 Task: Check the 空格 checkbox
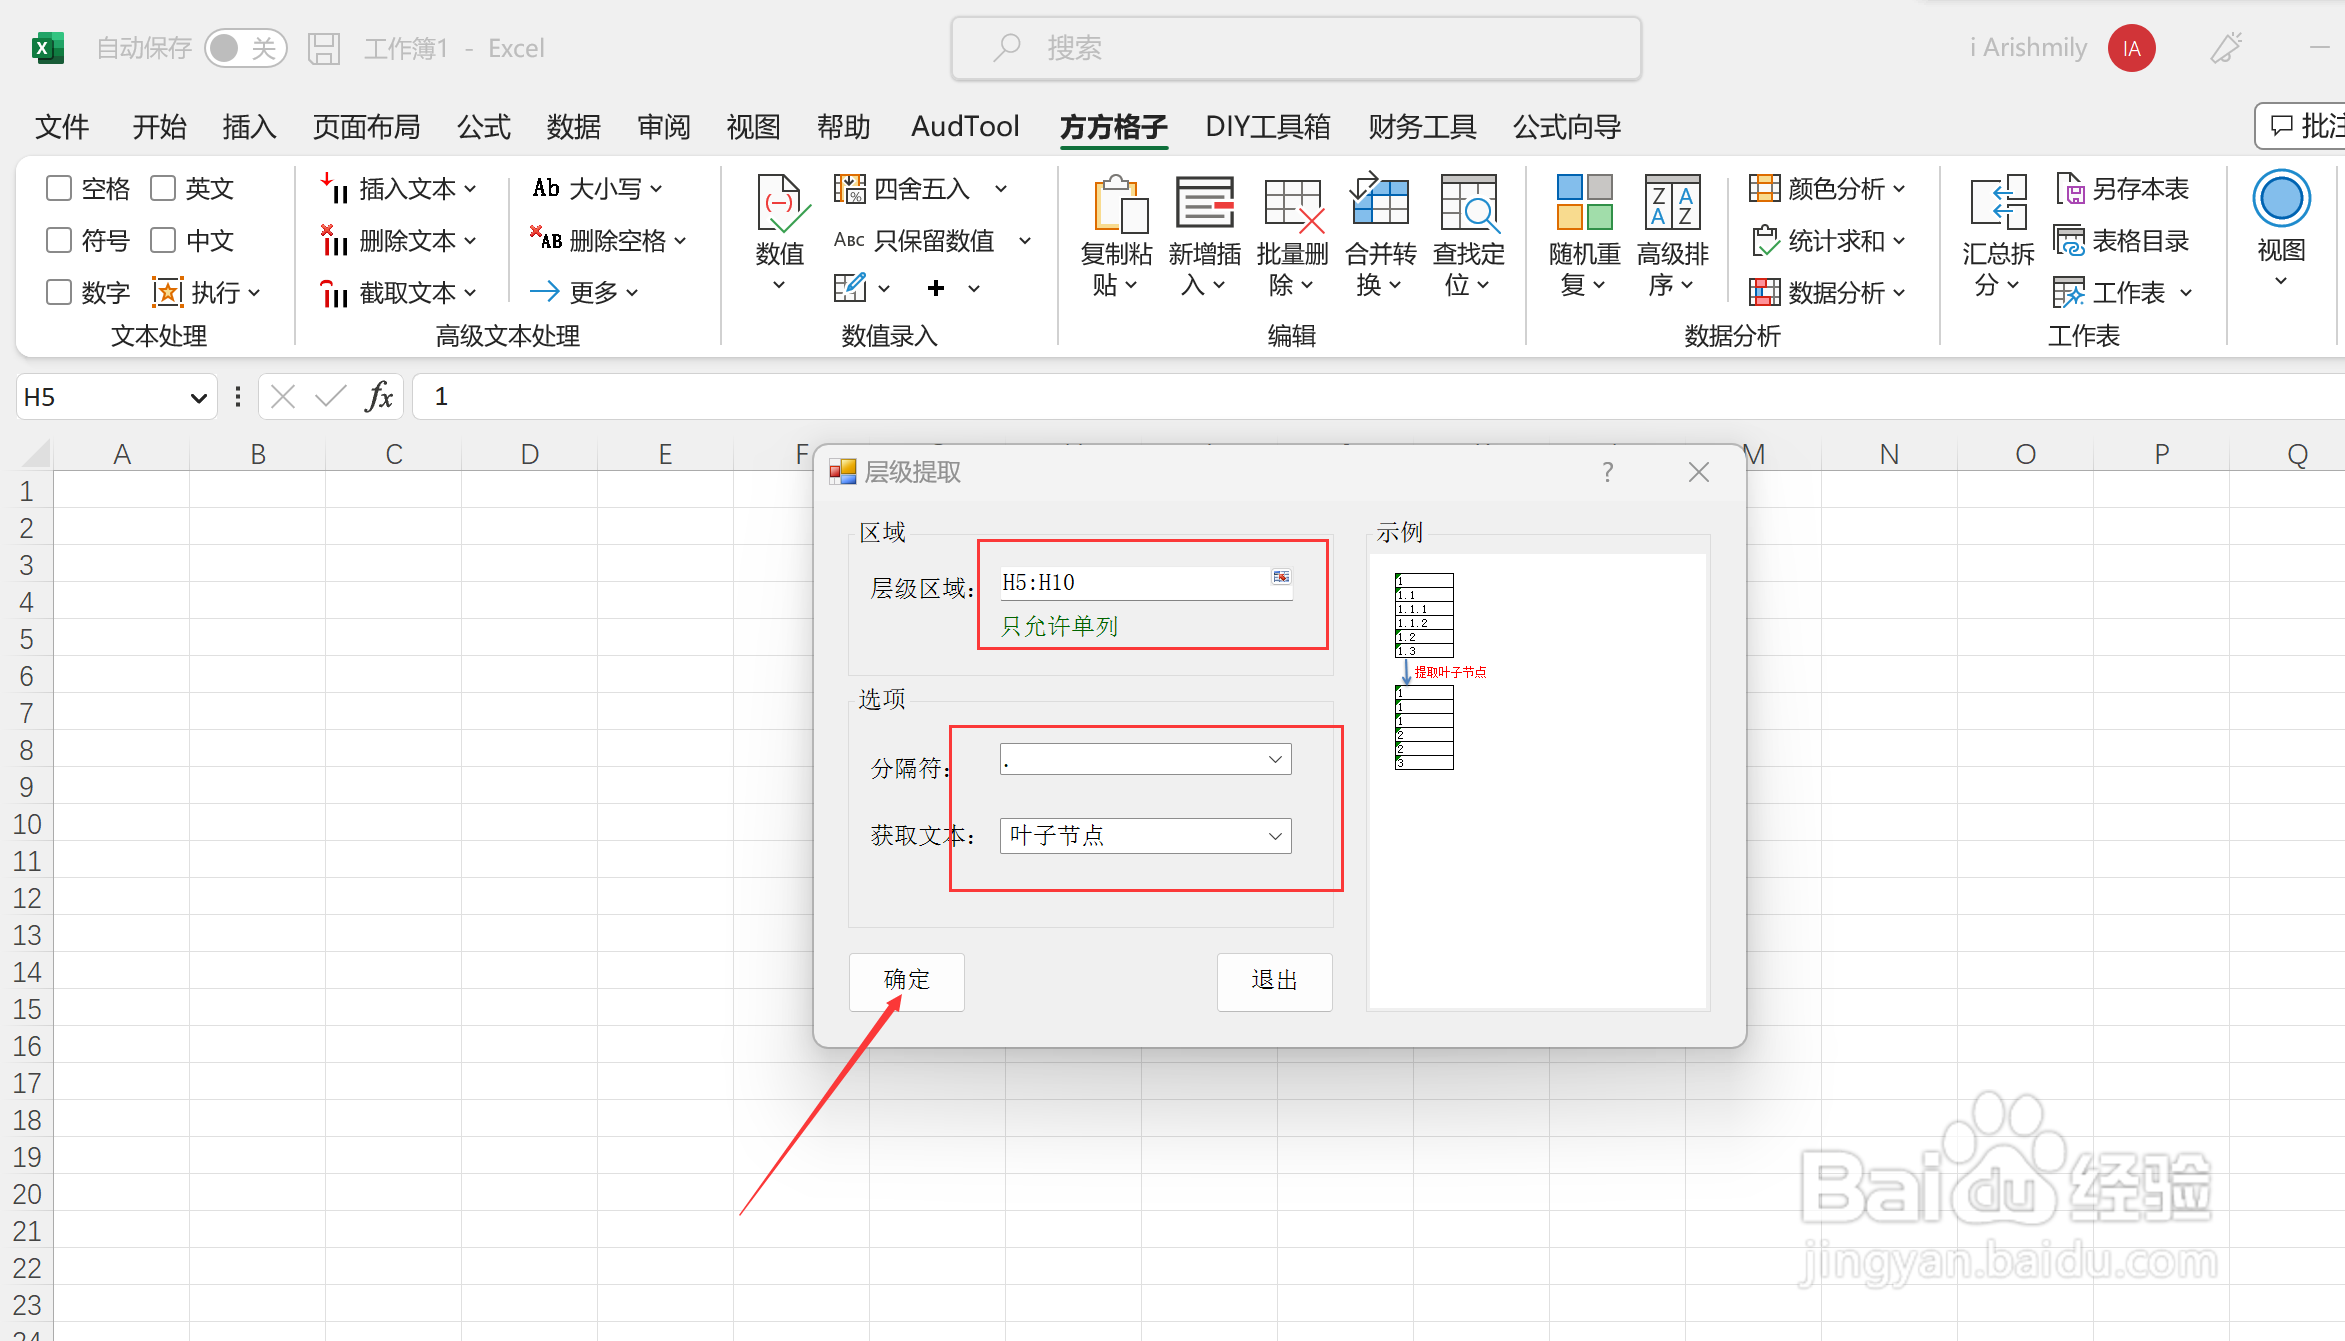click(x=59, y=189)
